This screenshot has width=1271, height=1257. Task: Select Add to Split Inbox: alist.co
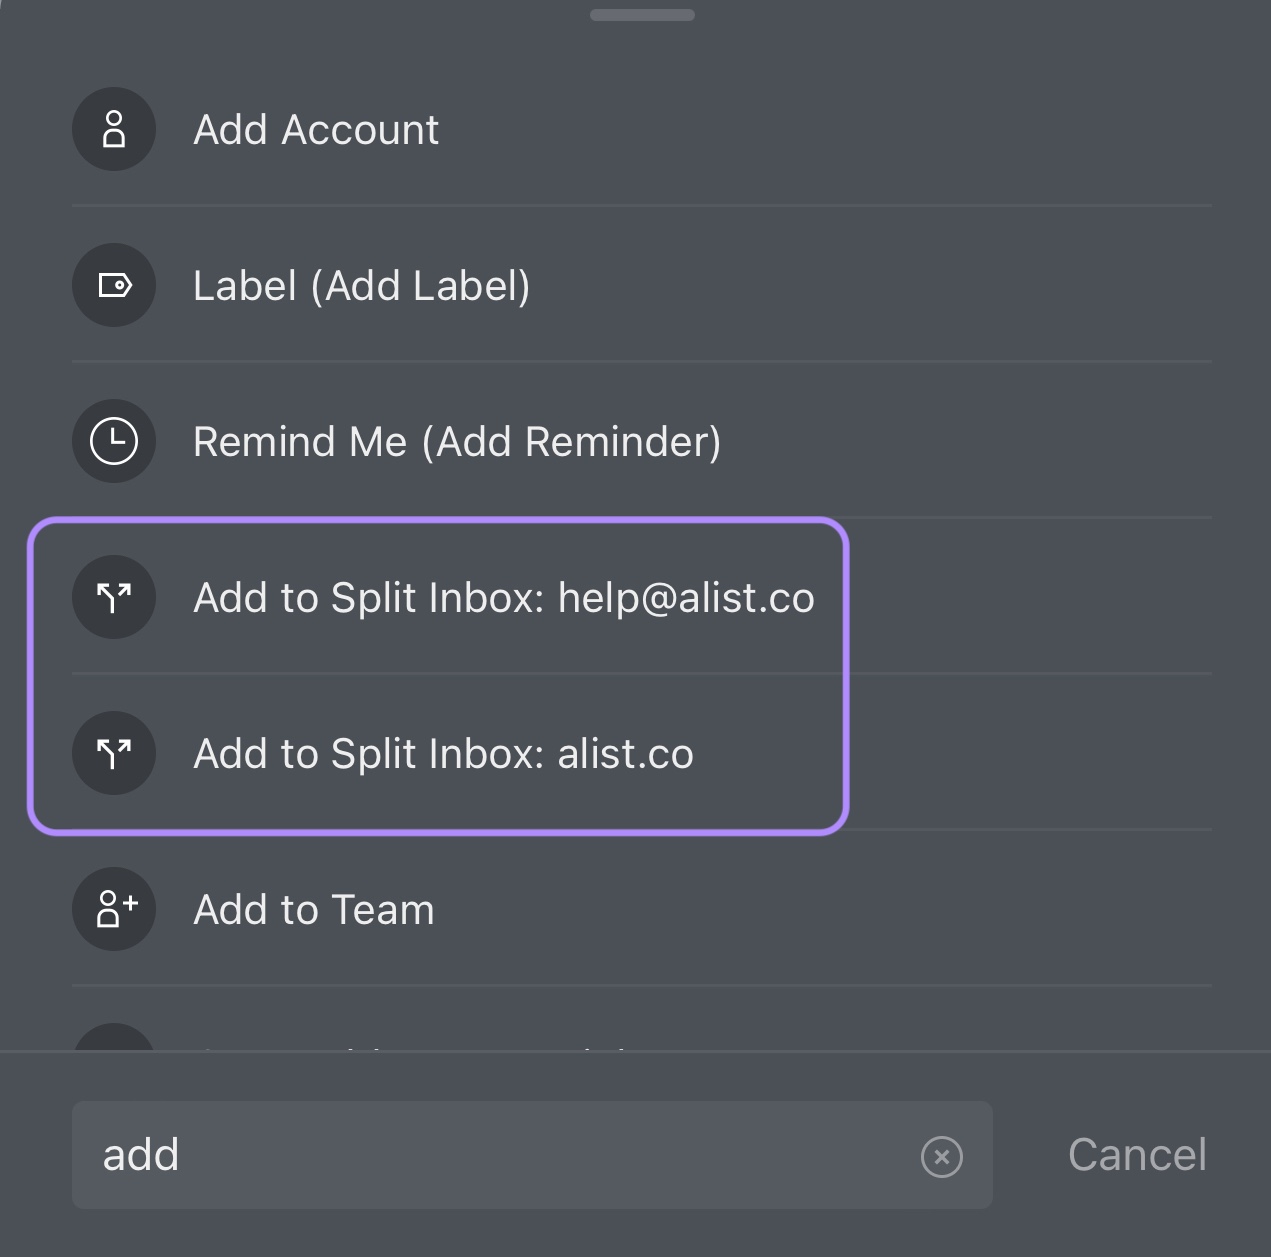pos(642,753)
